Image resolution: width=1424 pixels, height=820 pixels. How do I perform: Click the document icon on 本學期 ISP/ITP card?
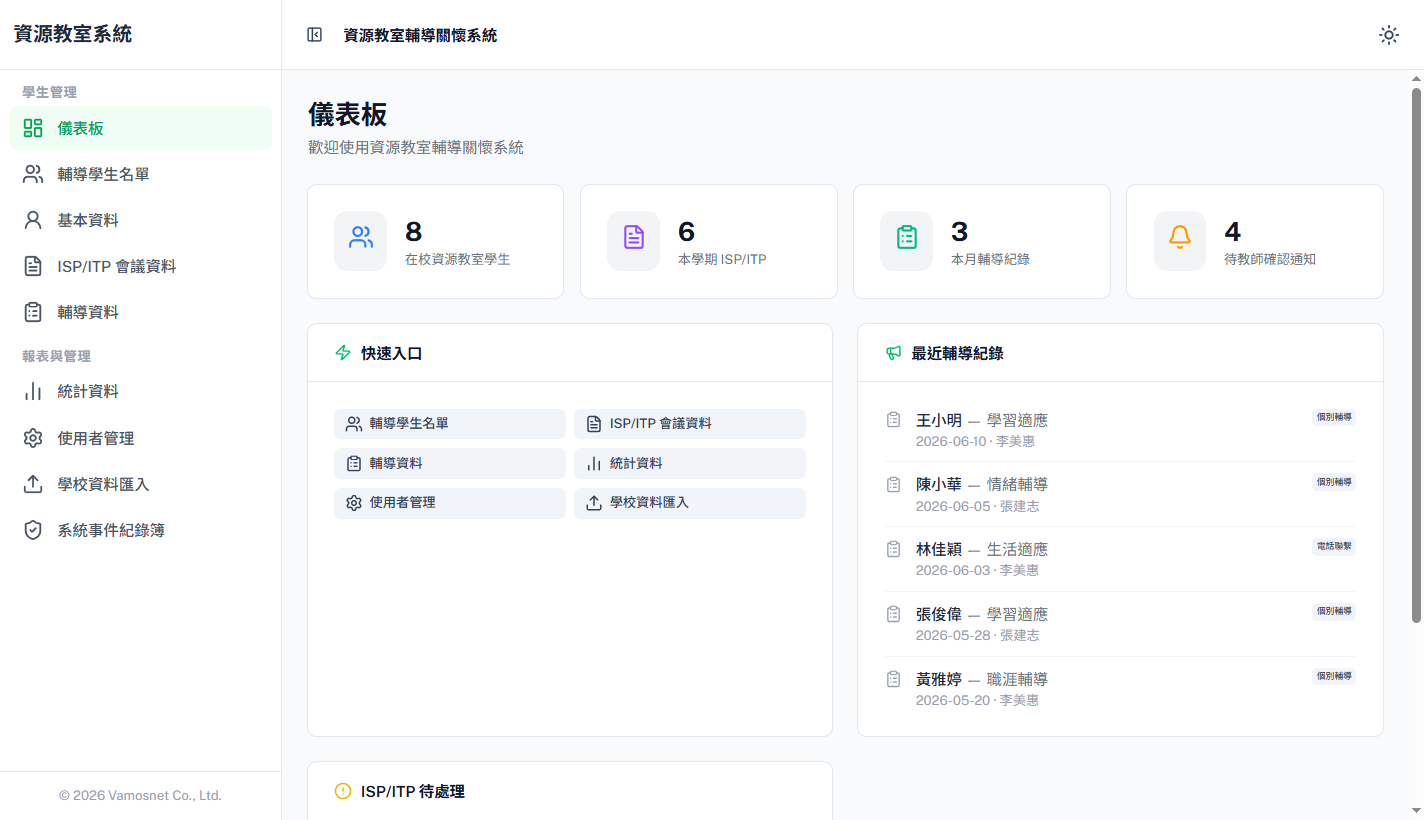coord(633,238)
